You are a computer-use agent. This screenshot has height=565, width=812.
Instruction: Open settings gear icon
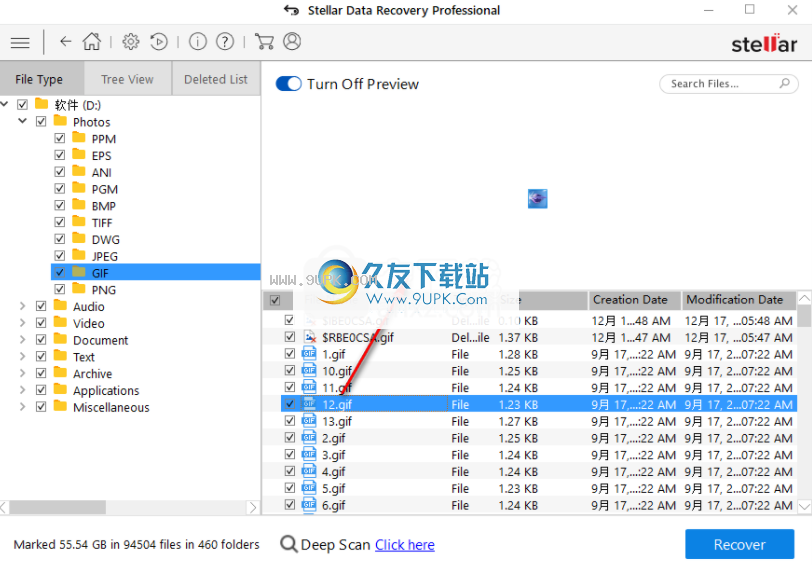click(130, 41)
